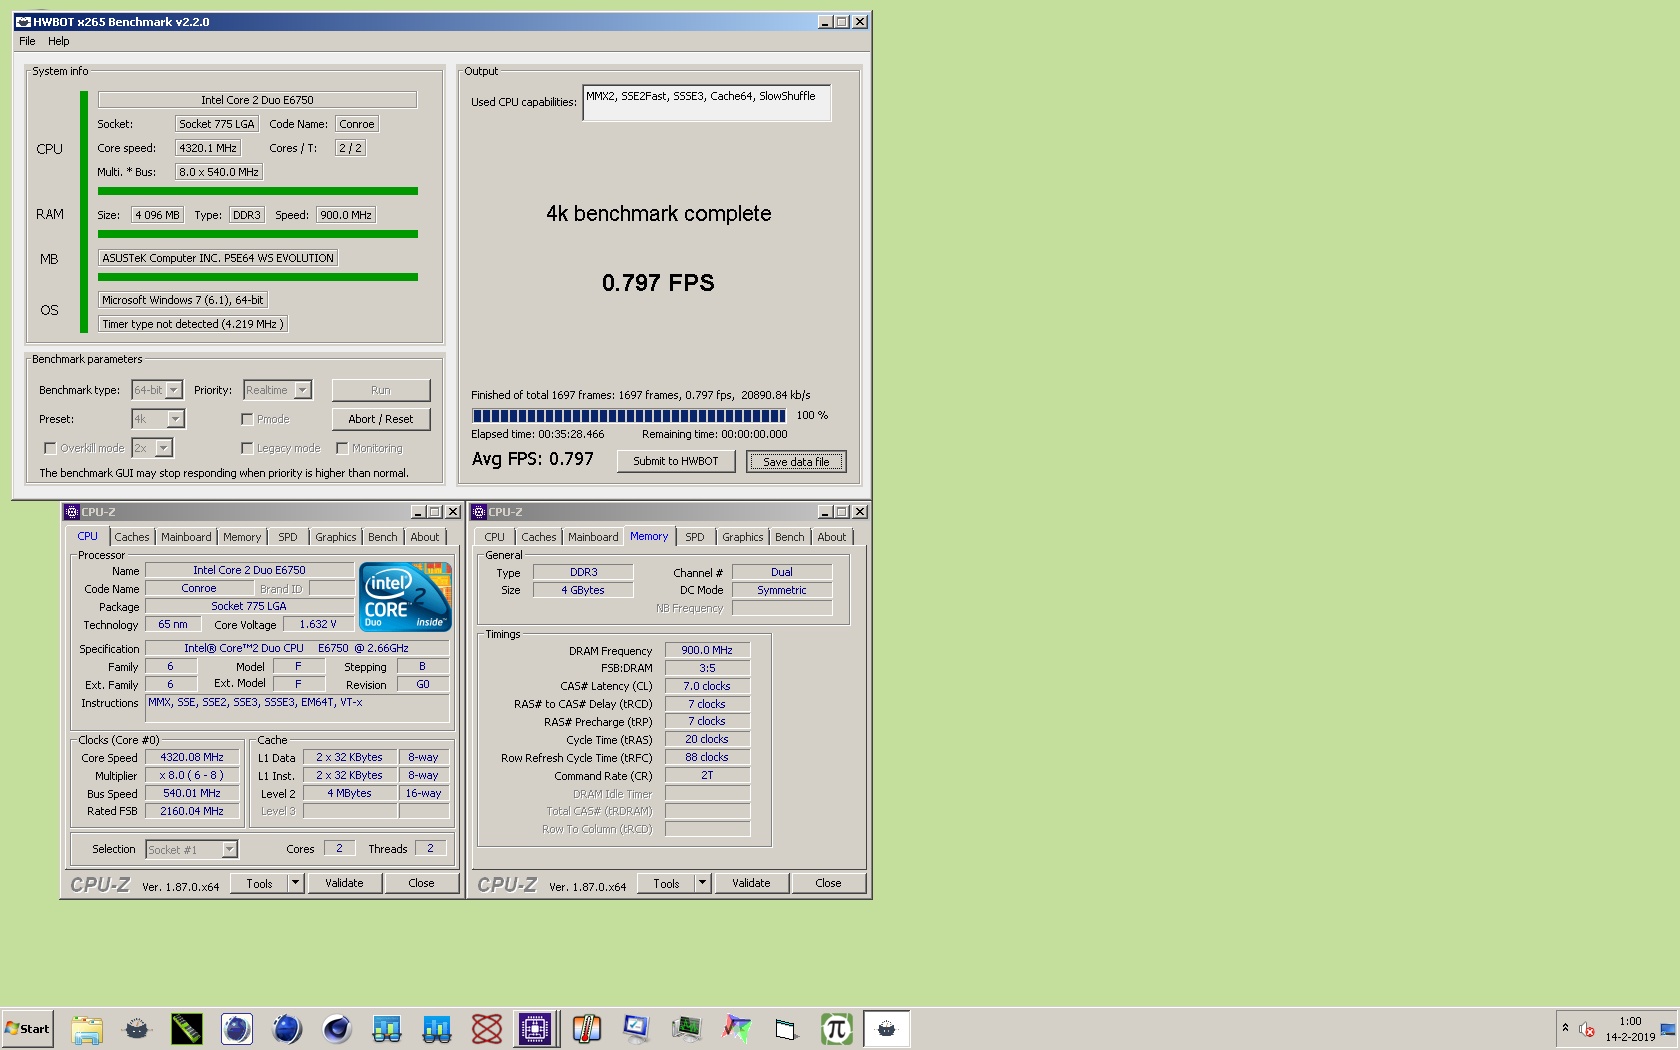1680x1050 pixels.
Task: Open the framed blue globe taskbar icon
Action: point(237,1028)
